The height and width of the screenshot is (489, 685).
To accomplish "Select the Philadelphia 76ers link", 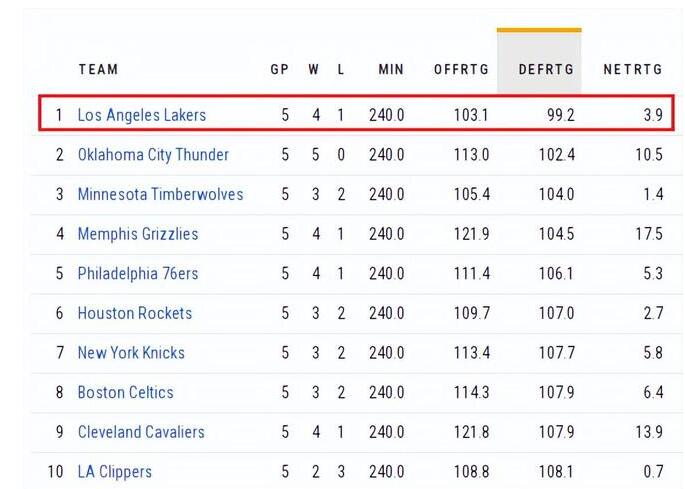I will (x=138, y=273).
